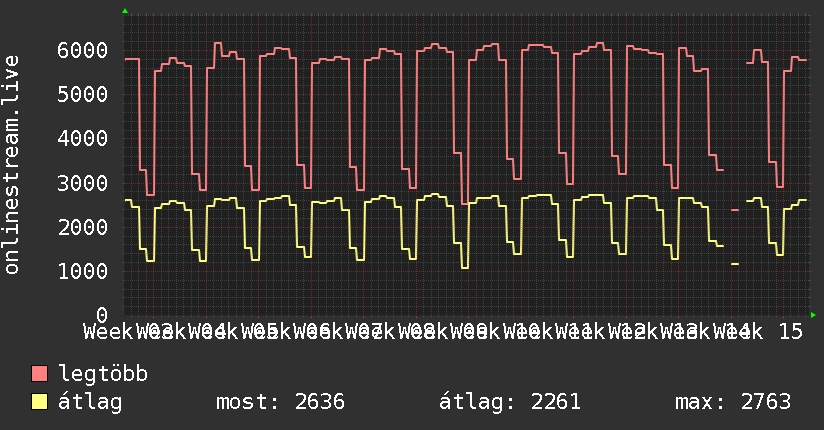
Task: Click the yellow átlag legend color swatch
Action: click(x=39, y=402)
